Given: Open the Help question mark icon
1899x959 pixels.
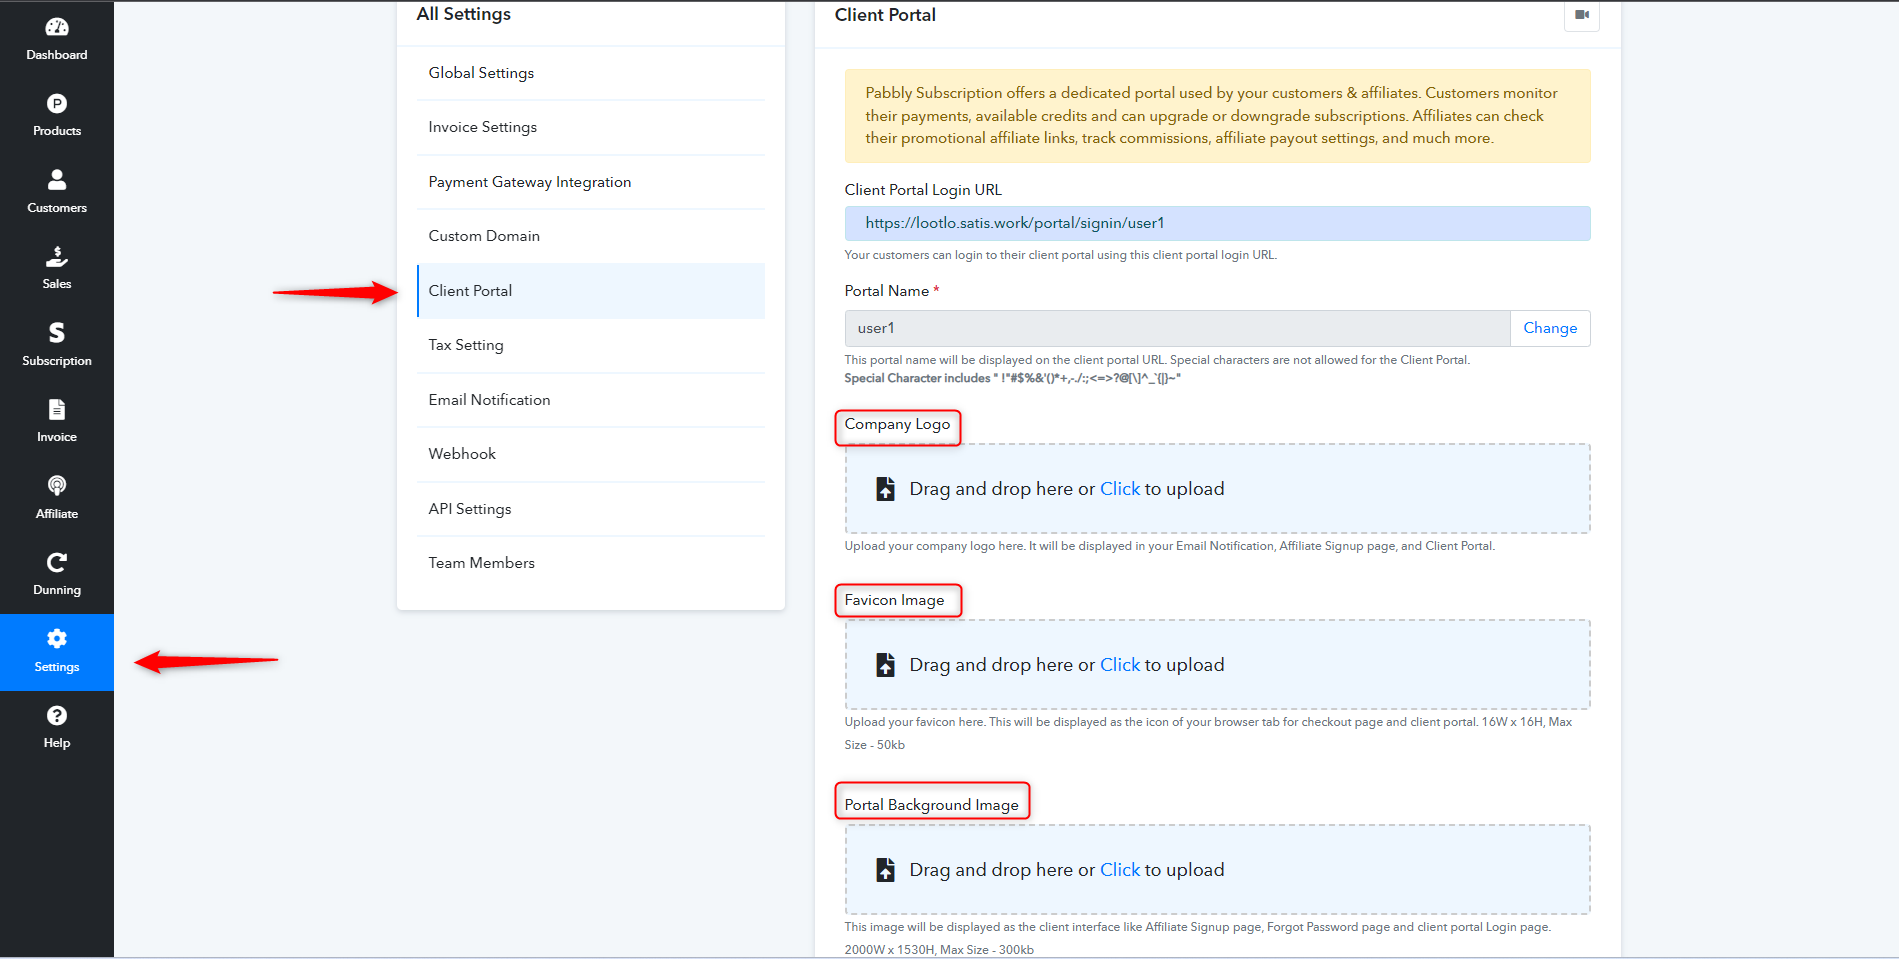Looking at the screenshot, I should [57, 715].
